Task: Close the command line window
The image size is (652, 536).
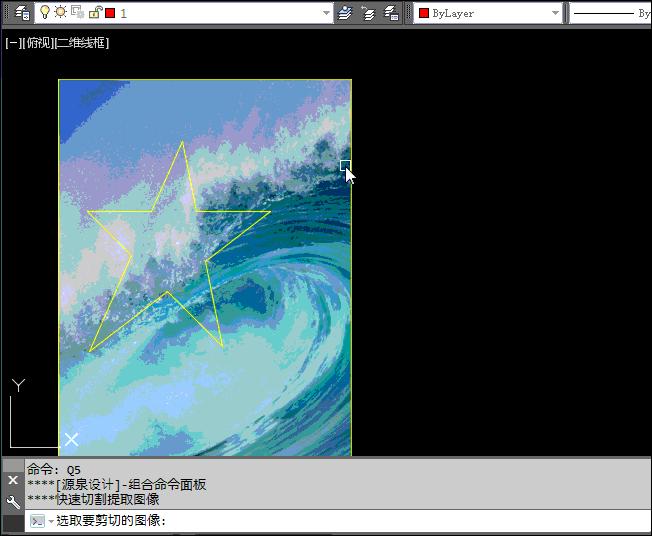Action: (x=13, y=480)
